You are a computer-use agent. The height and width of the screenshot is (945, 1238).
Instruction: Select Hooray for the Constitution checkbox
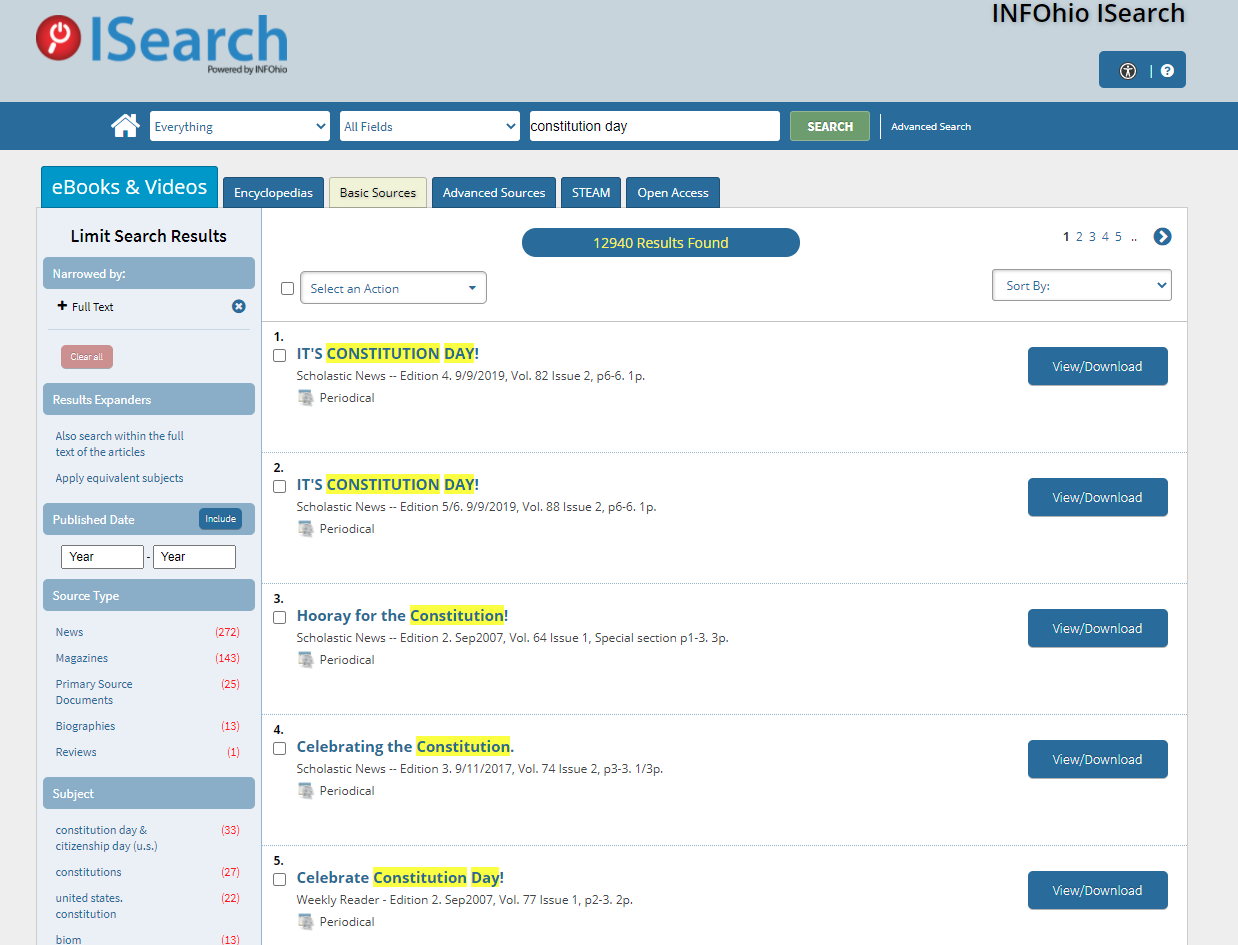click(x=280, y=617)
